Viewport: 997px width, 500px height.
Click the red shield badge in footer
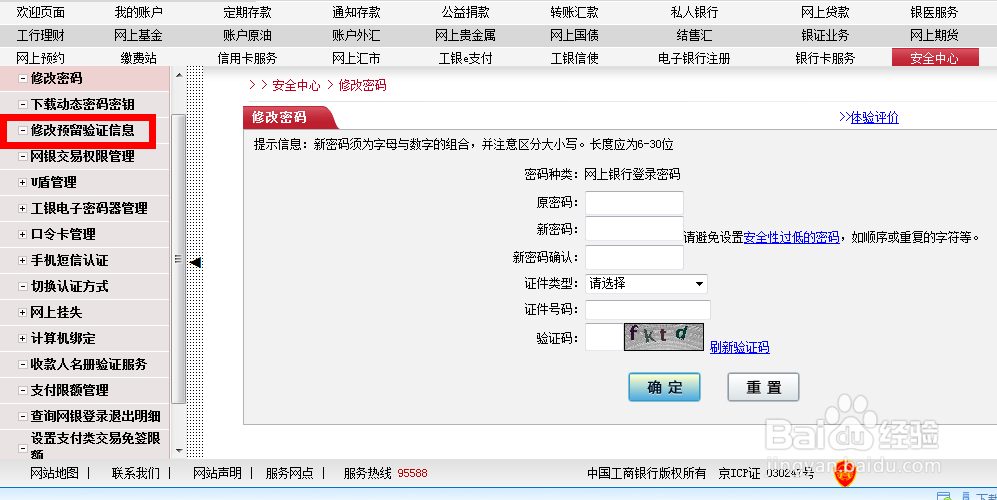845,474
